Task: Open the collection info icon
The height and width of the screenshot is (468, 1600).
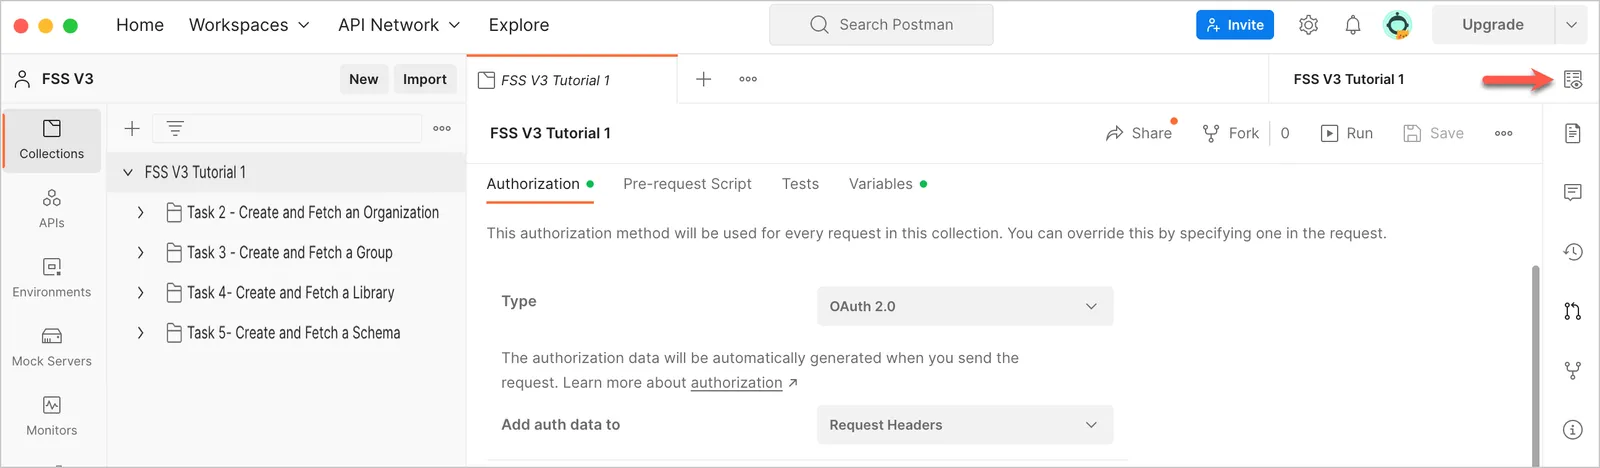Action: point(1573,430)
